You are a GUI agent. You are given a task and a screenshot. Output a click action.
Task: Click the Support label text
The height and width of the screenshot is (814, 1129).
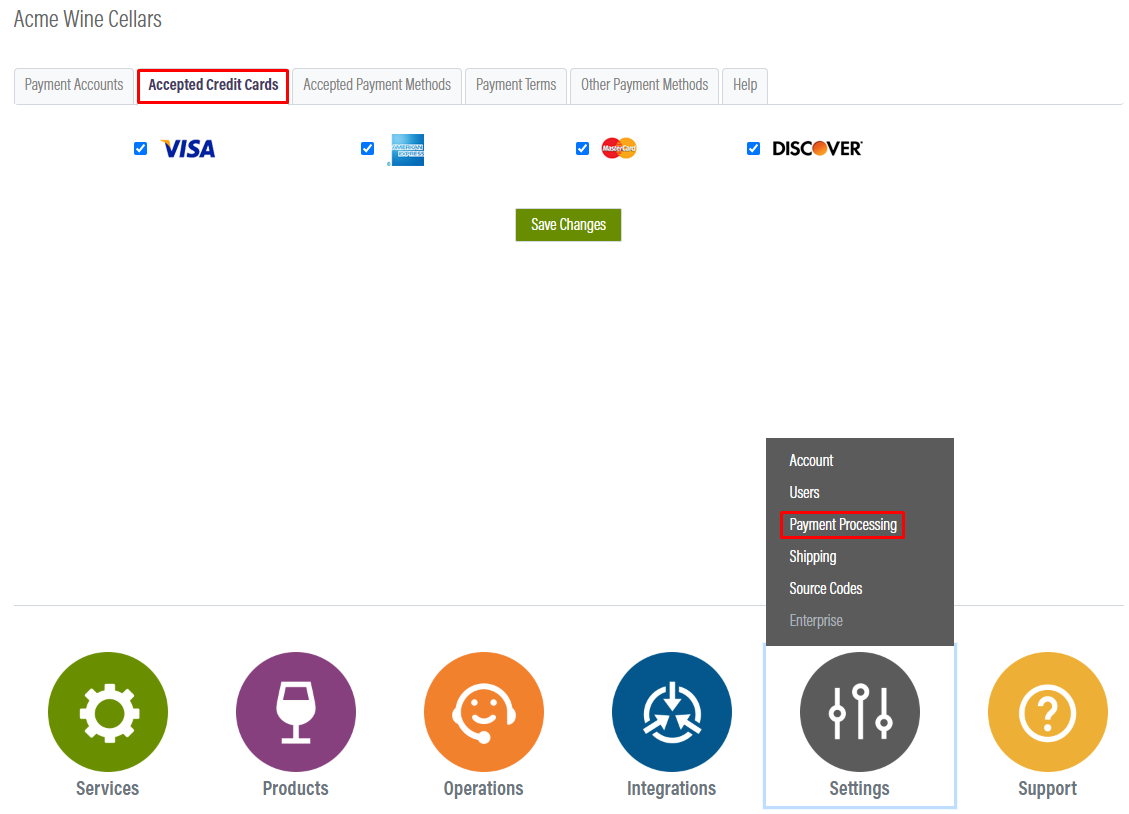[x=1048, y=789]
